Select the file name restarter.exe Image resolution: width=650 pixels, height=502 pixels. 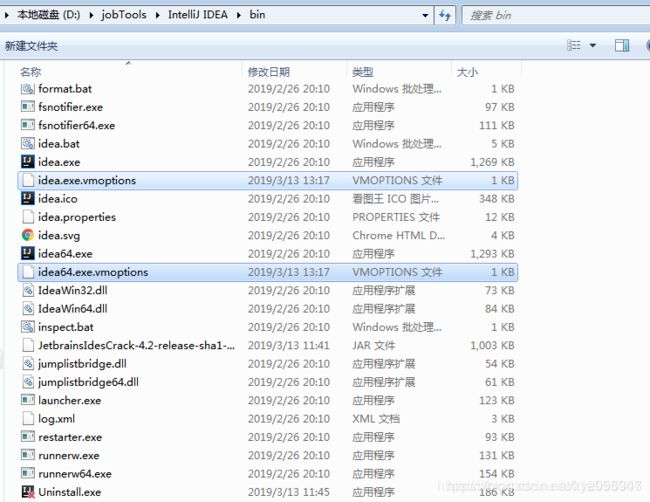pyautogui.click(x=70, y=437)
